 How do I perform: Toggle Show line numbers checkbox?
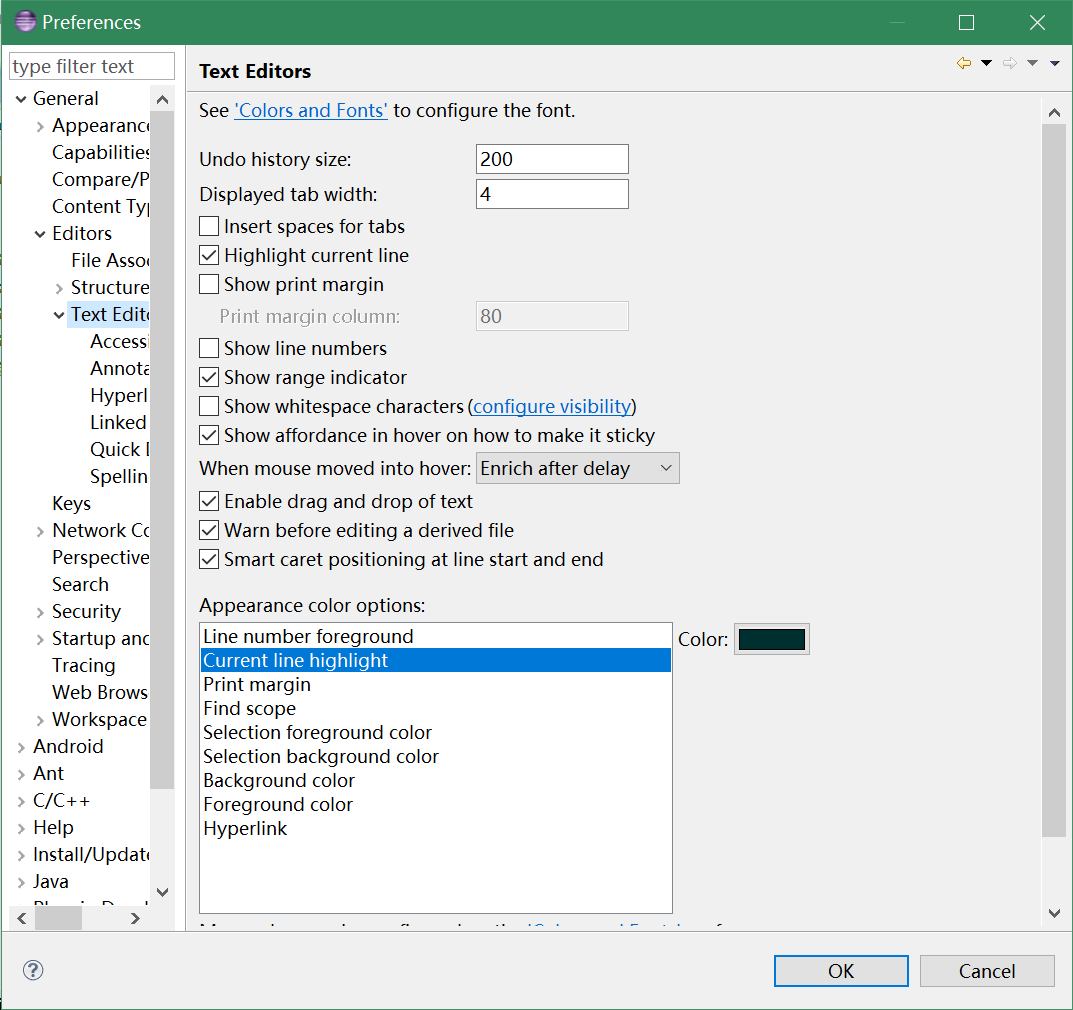[x=209, y=349]
